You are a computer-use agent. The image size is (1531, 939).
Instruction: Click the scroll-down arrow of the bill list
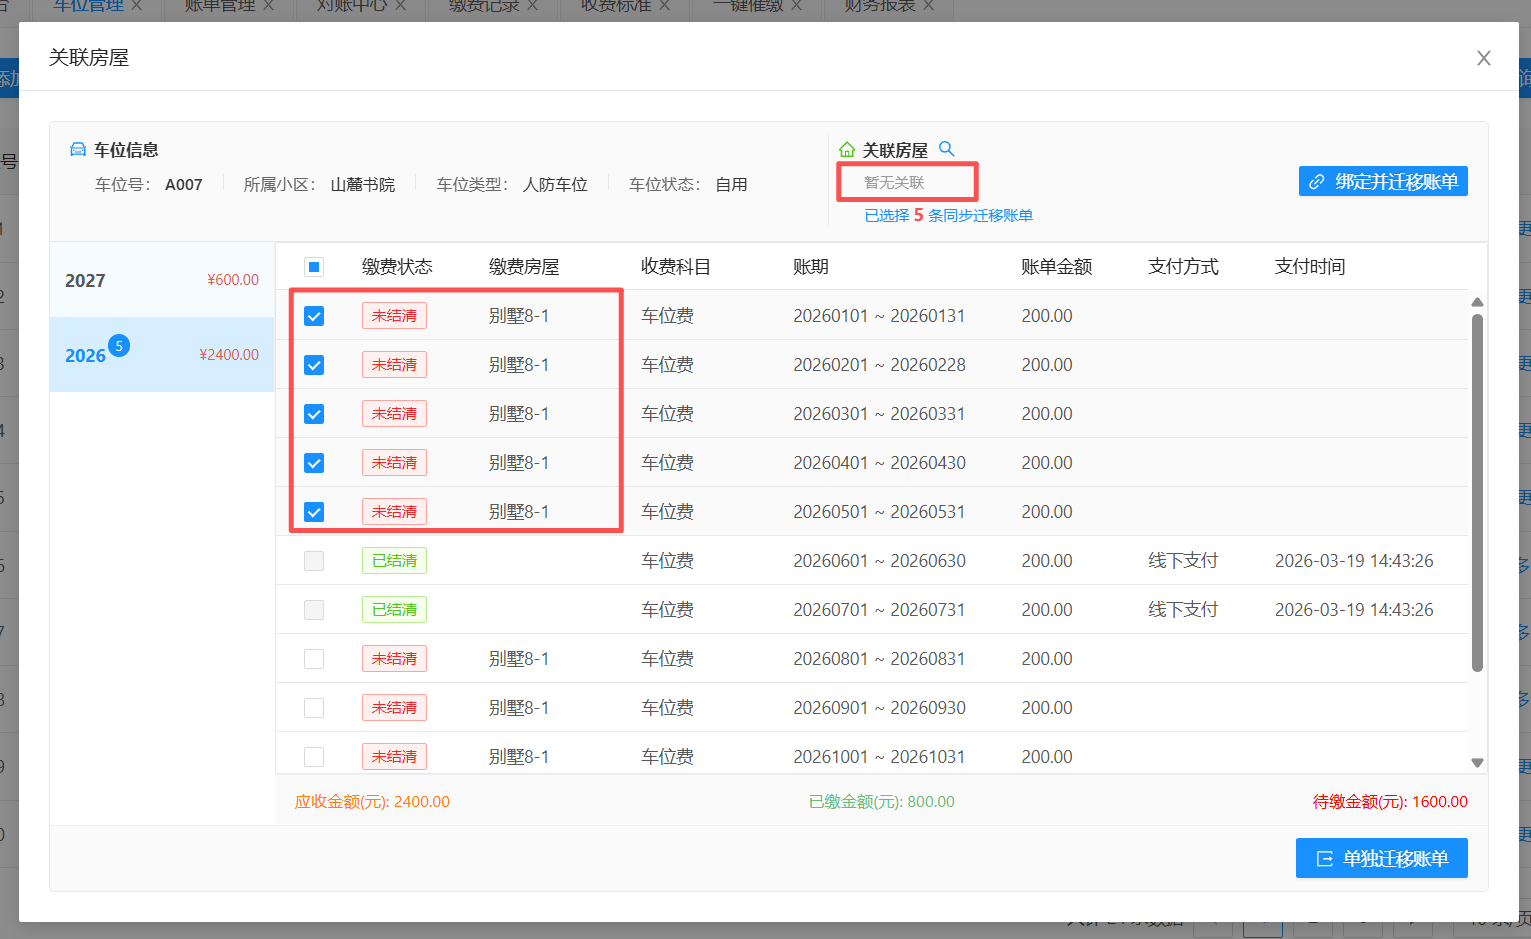point(1477,763)
